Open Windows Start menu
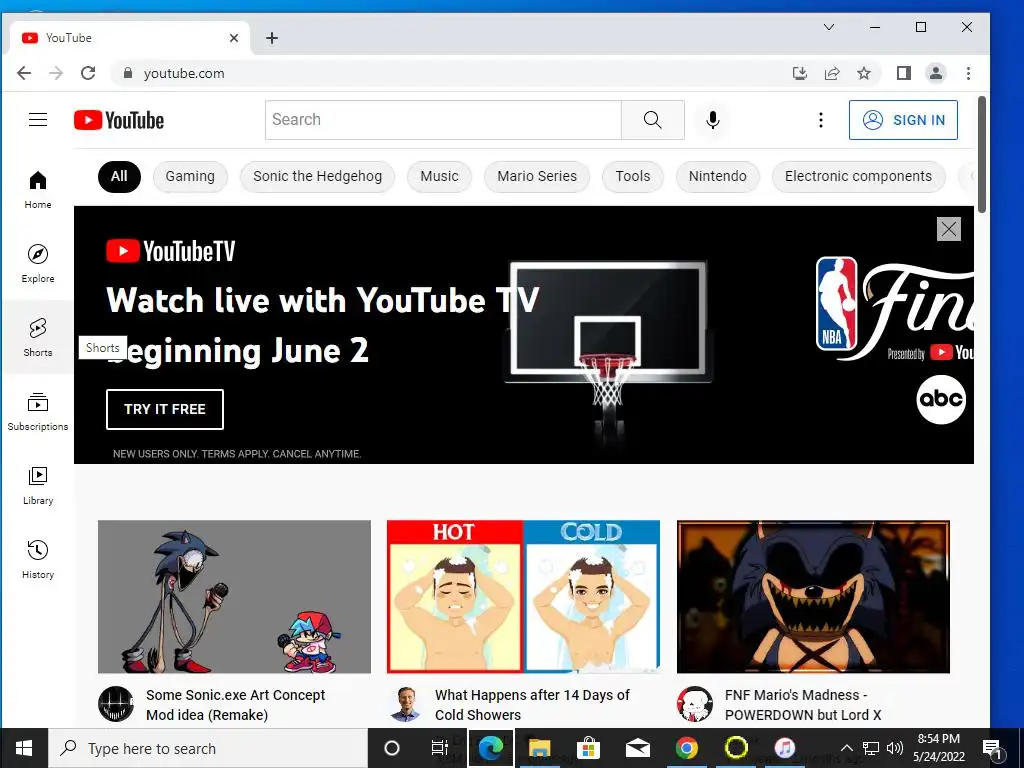 (24, 748)
